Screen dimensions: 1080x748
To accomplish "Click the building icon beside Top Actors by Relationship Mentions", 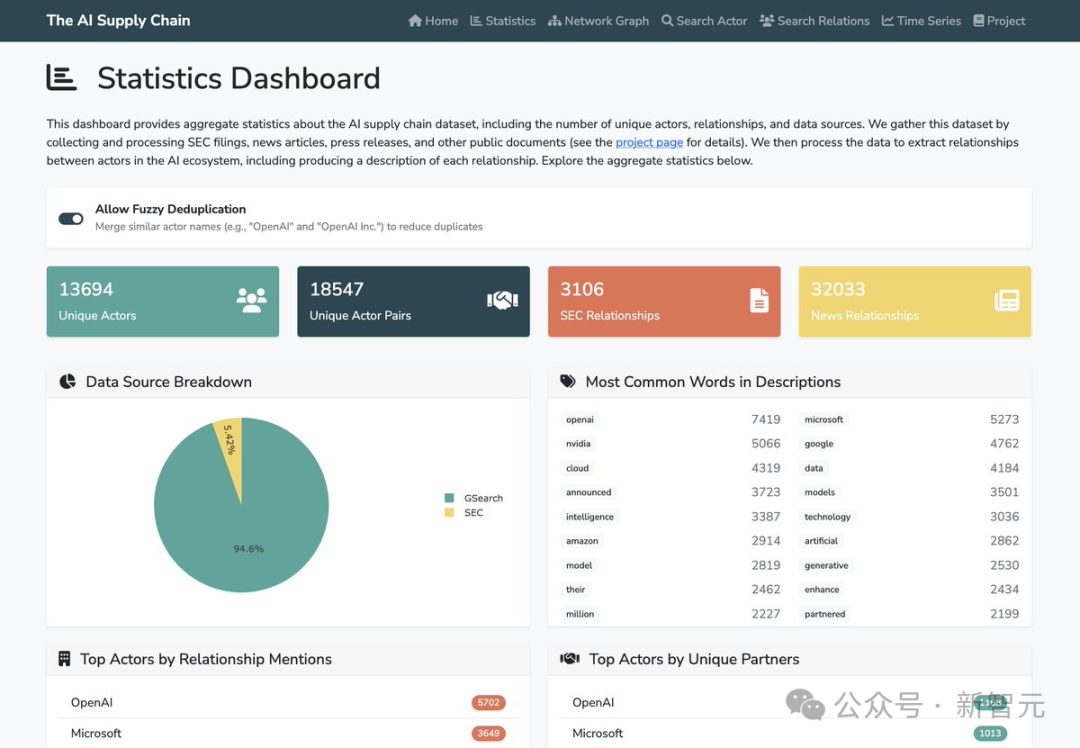I will tap(65, 659).
